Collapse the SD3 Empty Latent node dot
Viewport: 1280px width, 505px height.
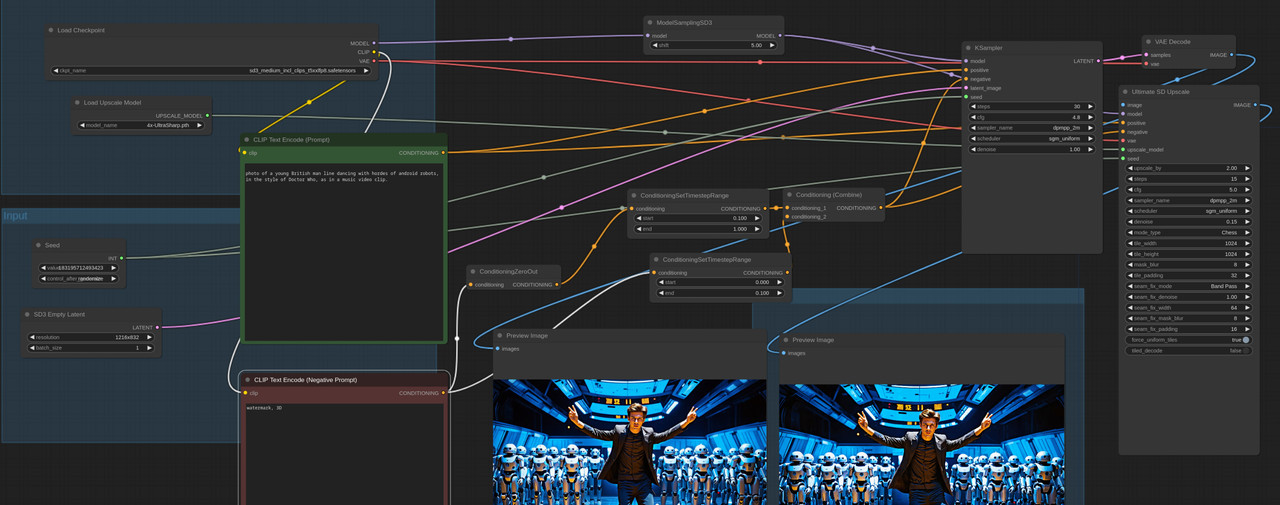[x=28, y=314]
